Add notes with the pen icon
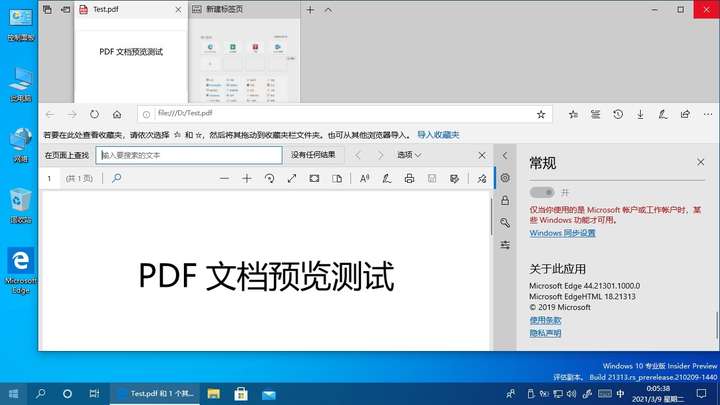The image size is (720, 405). pyautogui.click(x=663, y=114)
